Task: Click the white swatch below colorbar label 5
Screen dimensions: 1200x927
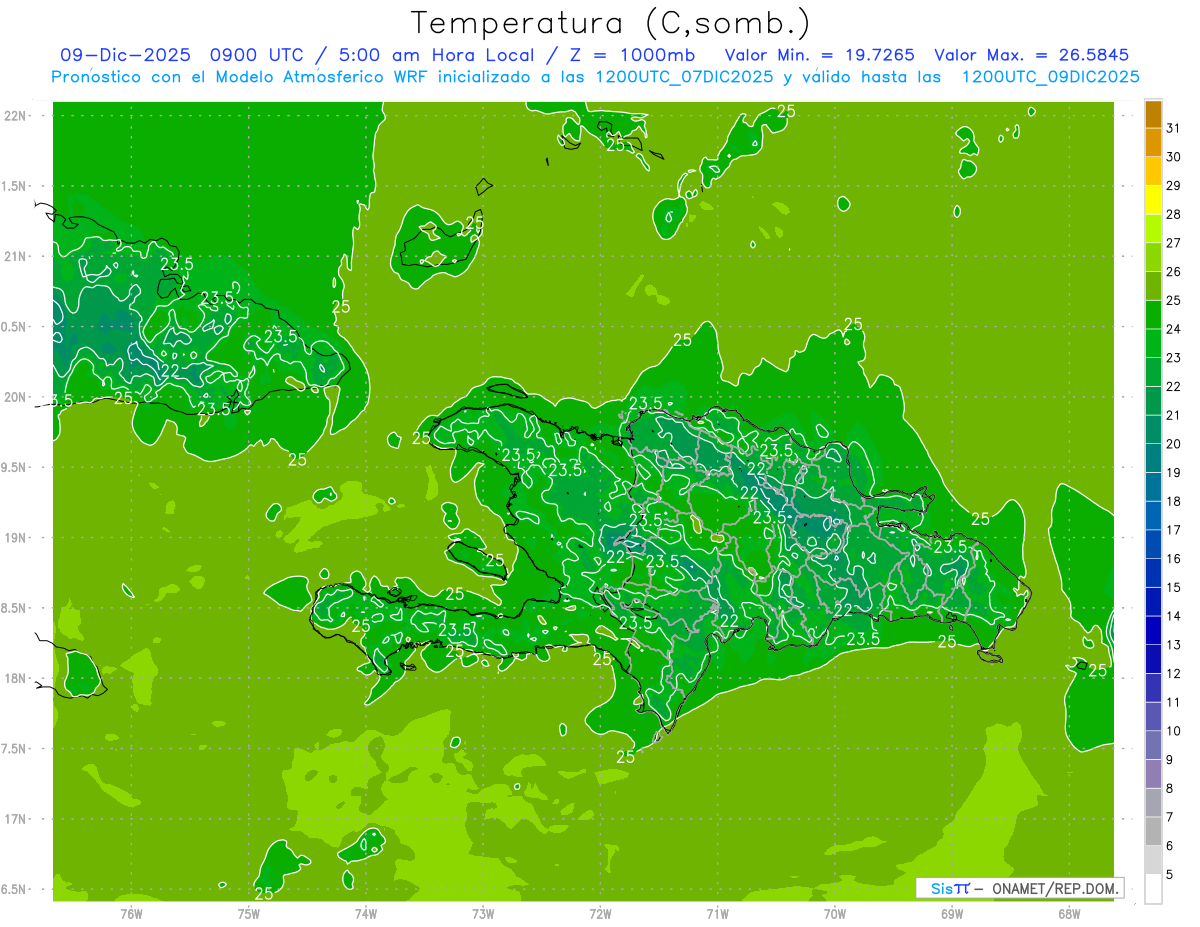Action: [x=1153, y=889]
